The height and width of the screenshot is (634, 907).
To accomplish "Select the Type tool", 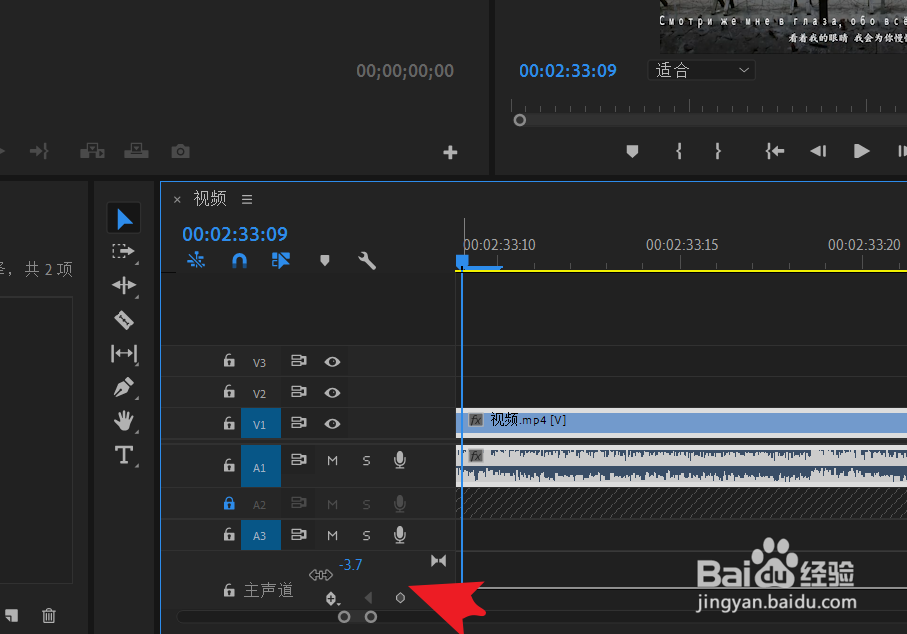I will [x=124, y=455].
